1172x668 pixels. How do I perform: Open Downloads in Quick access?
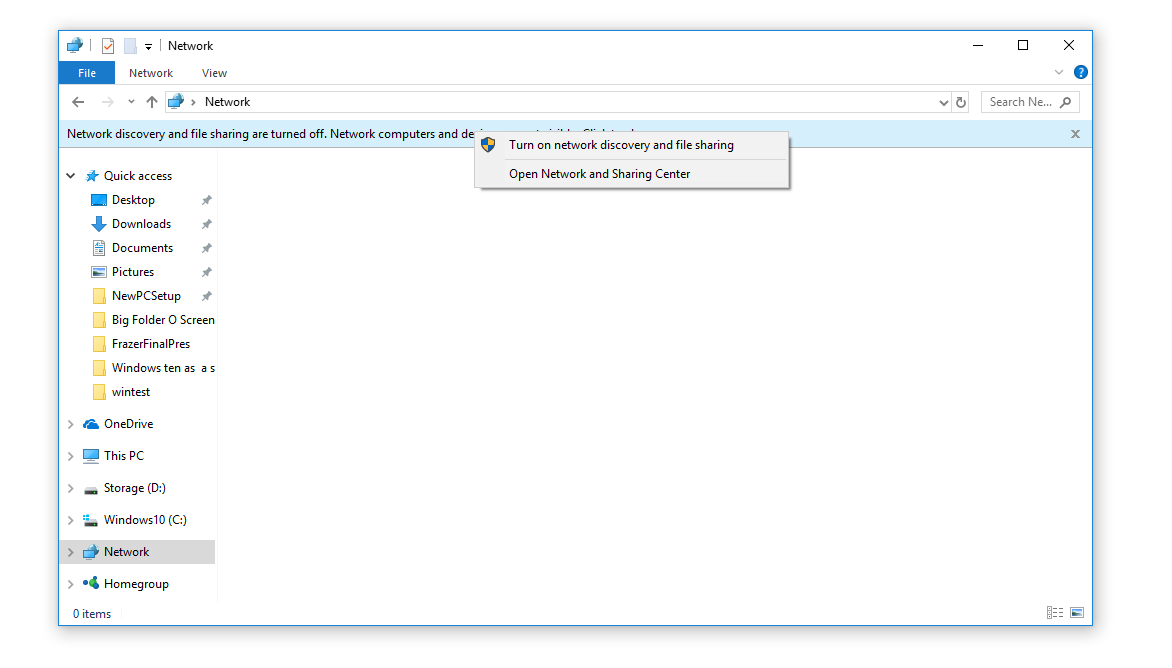141,223
